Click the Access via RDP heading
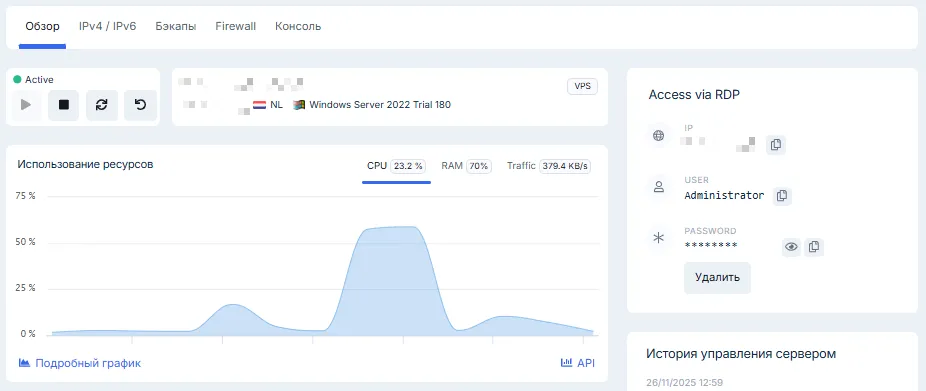This screenshot has height=391, width=926. [694, 95]
